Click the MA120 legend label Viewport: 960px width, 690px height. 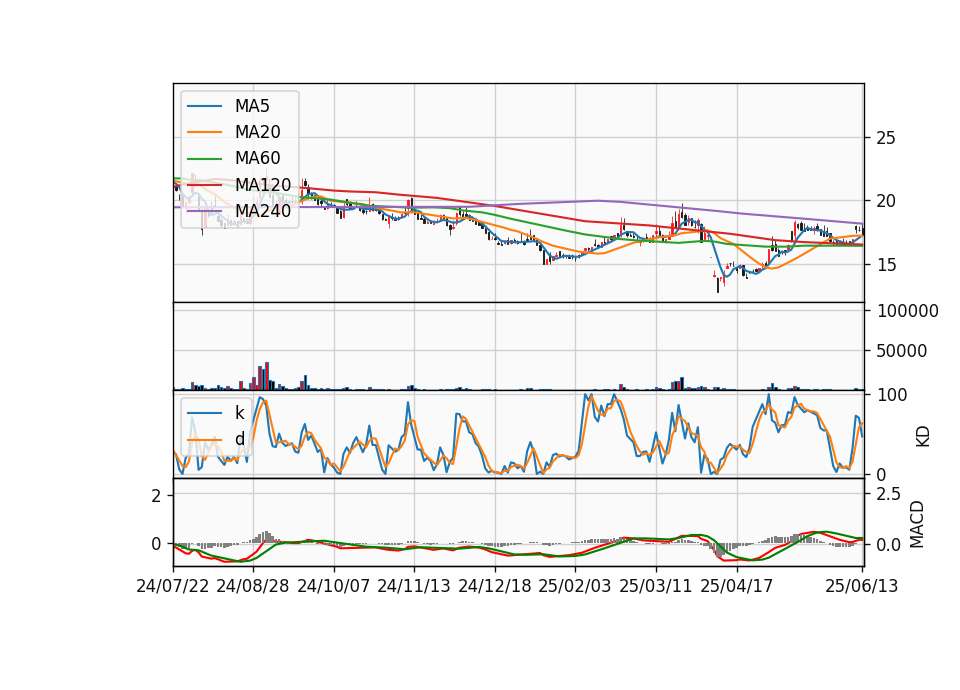(x=263, y=184)
